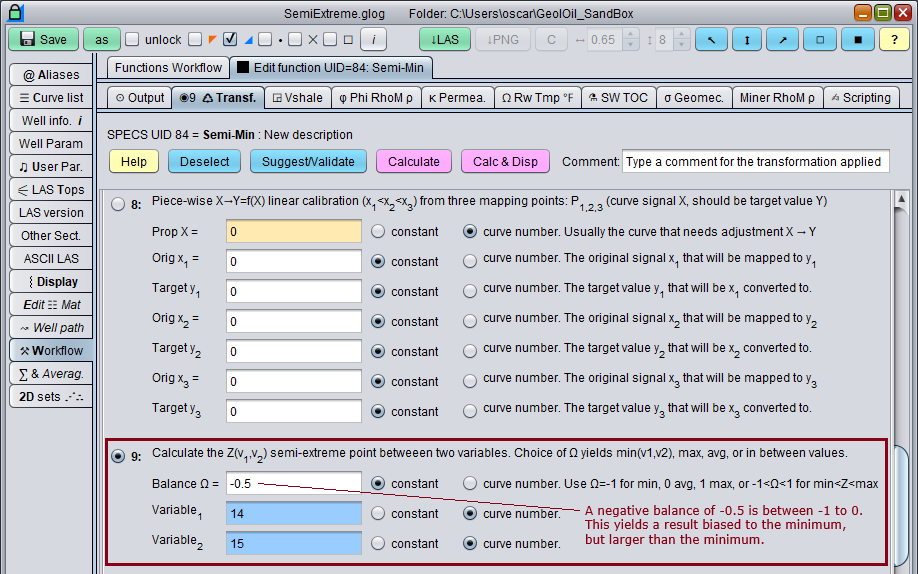
Task: Click the ↓PNG export button
Action: (502, 40)
